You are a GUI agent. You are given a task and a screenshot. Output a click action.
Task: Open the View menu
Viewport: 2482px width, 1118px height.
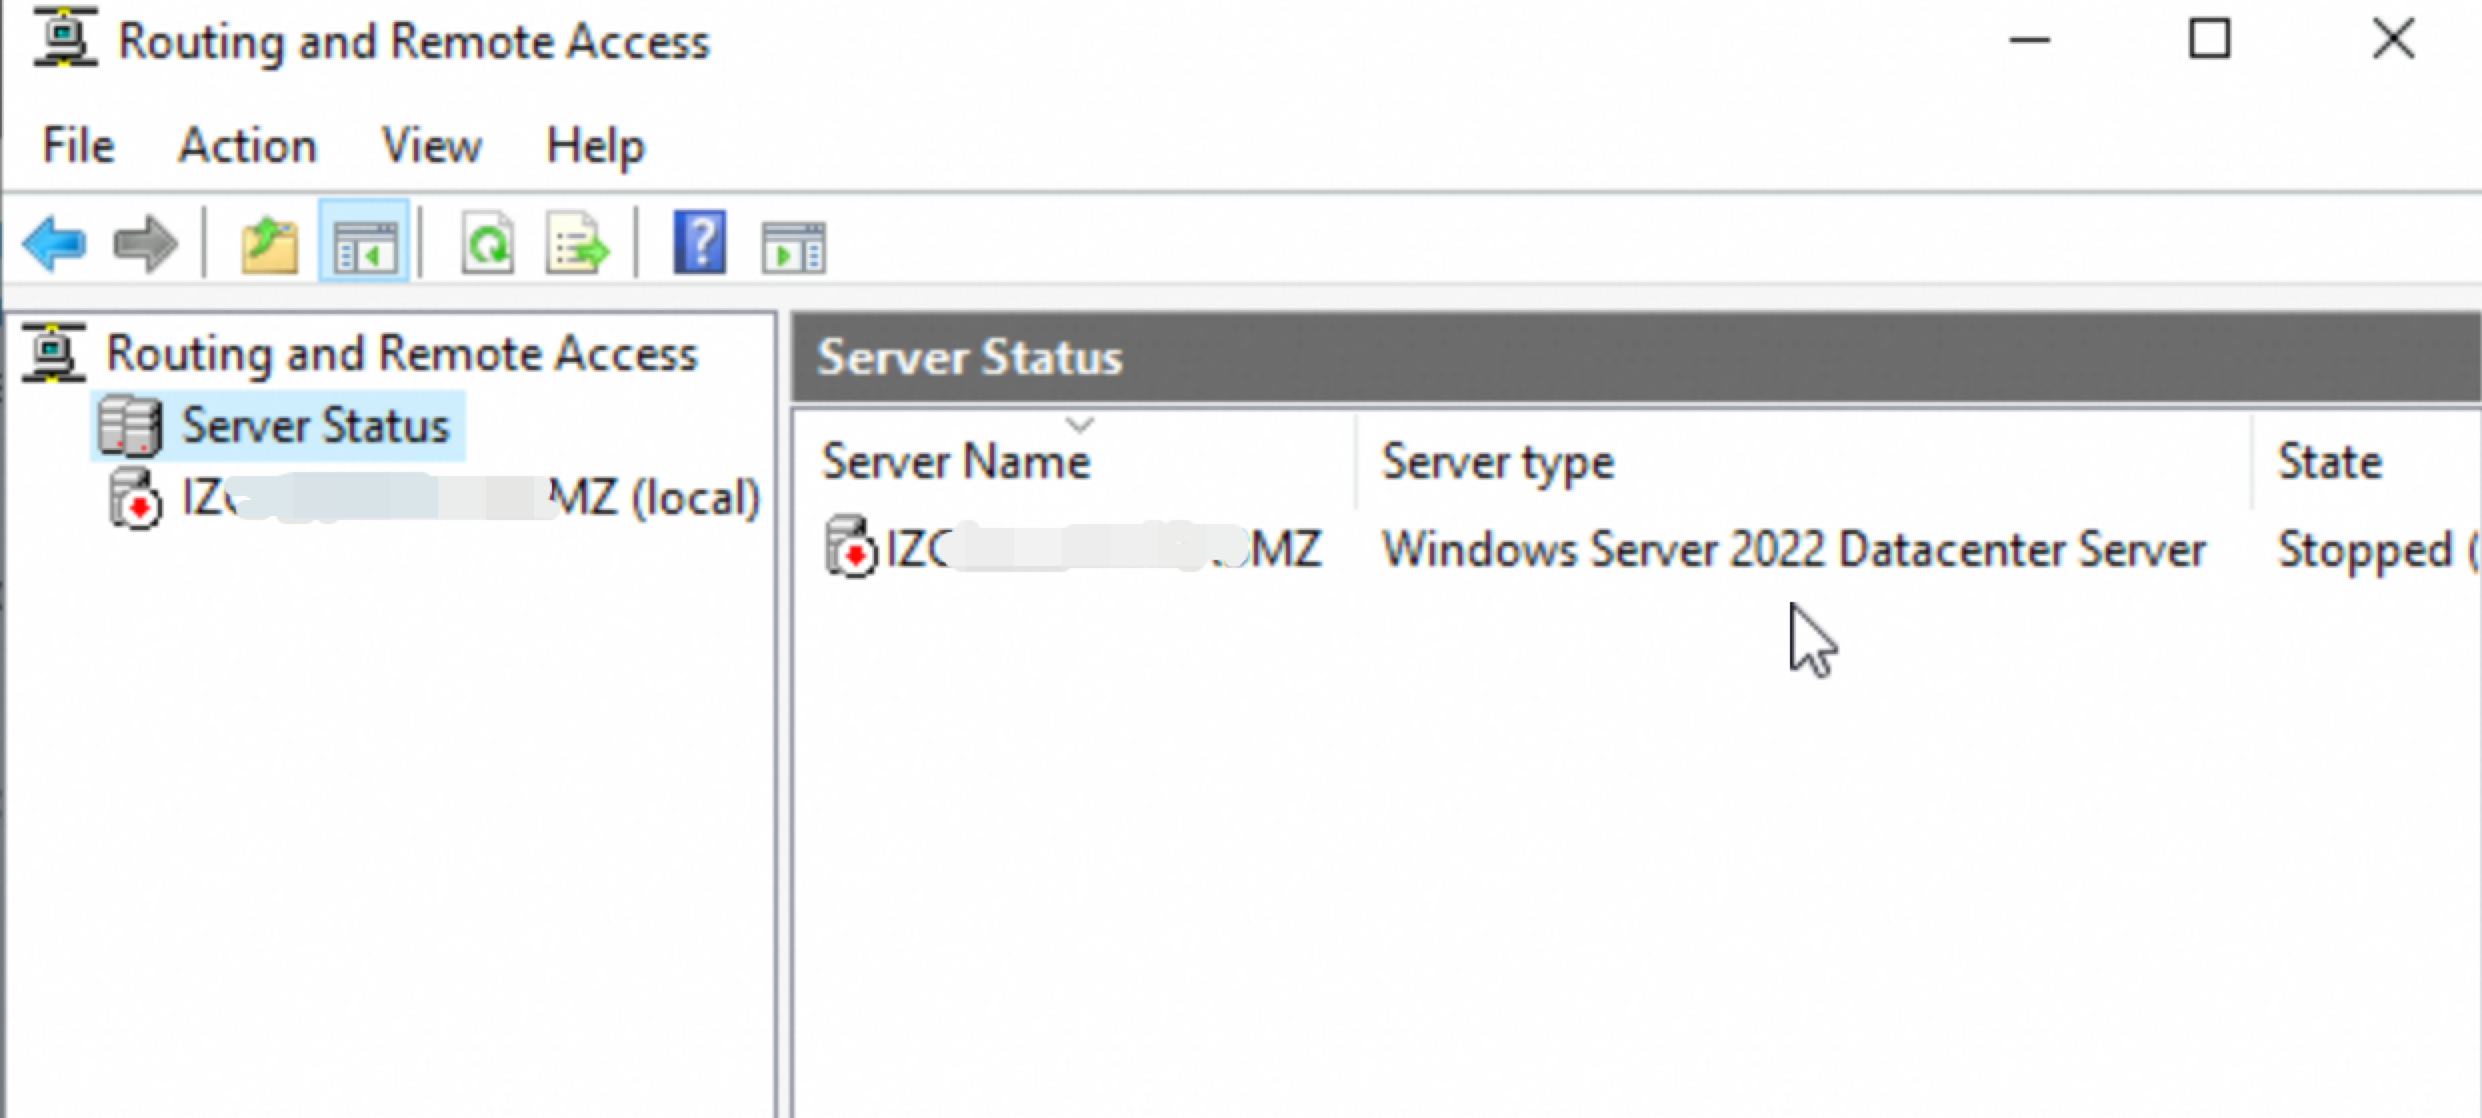click(432, 146)
